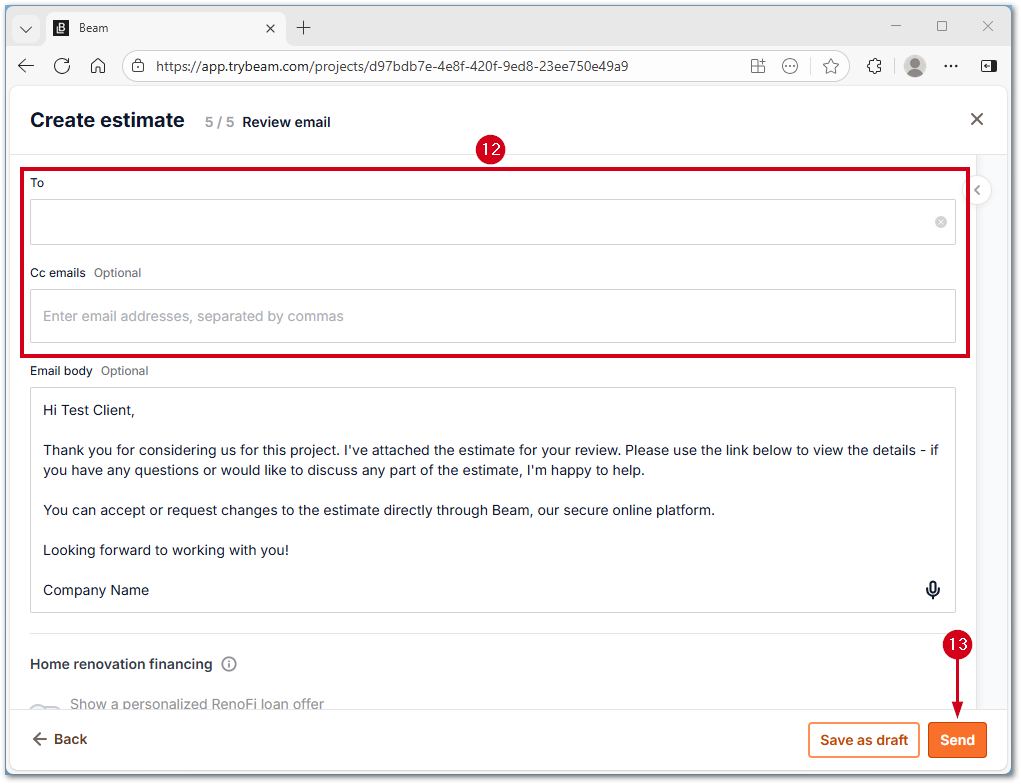1021x784 pixels.
Task: Click inside the Cc emails input field
Action: point(493,316)
